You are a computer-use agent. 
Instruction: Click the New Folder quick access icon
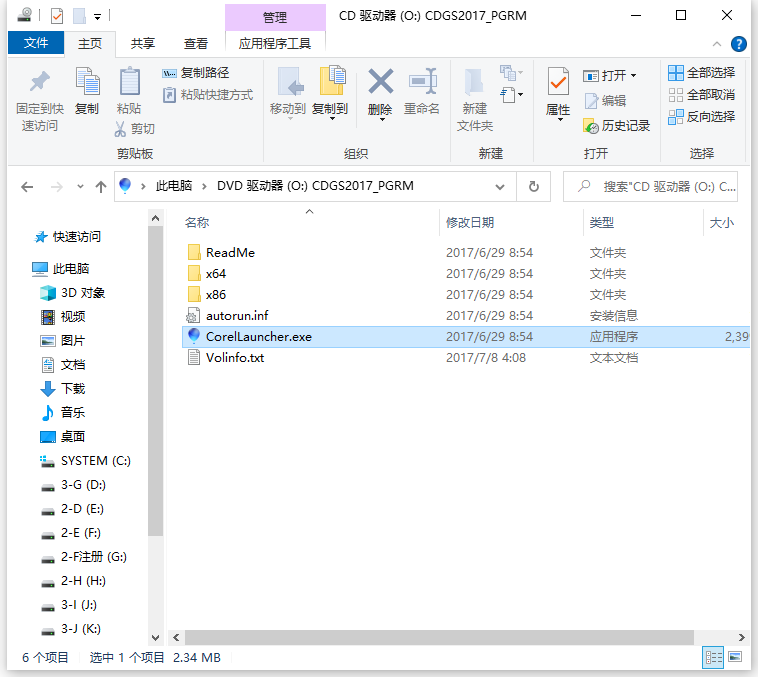tap(79, 16)
